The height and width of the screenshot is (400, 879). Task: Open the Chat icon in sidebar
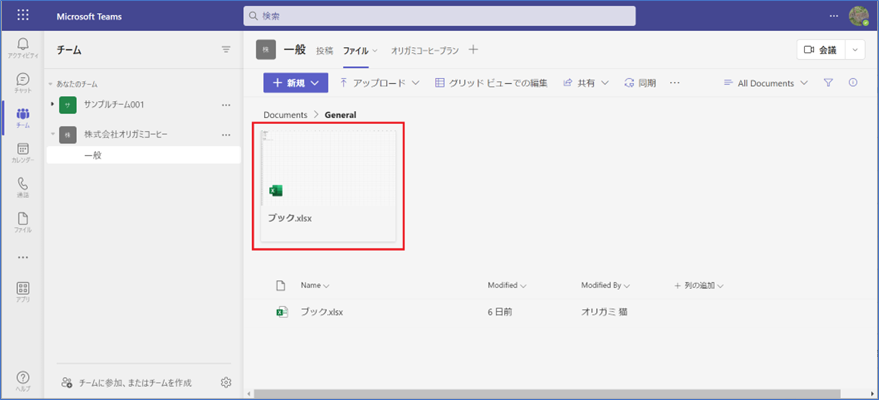point(22,83)
